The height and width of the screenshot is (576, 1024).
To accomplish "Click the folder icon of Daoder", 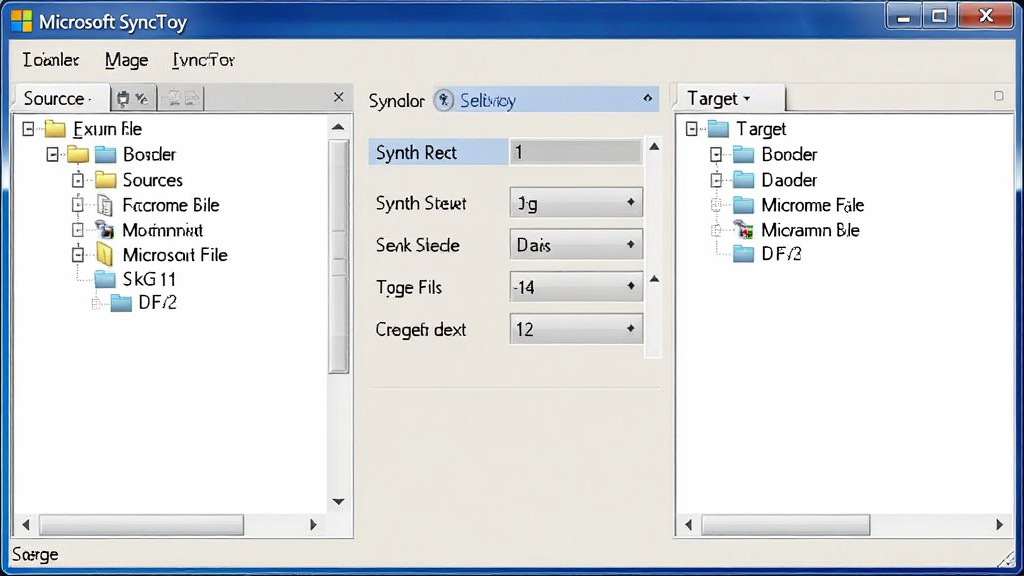I will click(743, 180).
